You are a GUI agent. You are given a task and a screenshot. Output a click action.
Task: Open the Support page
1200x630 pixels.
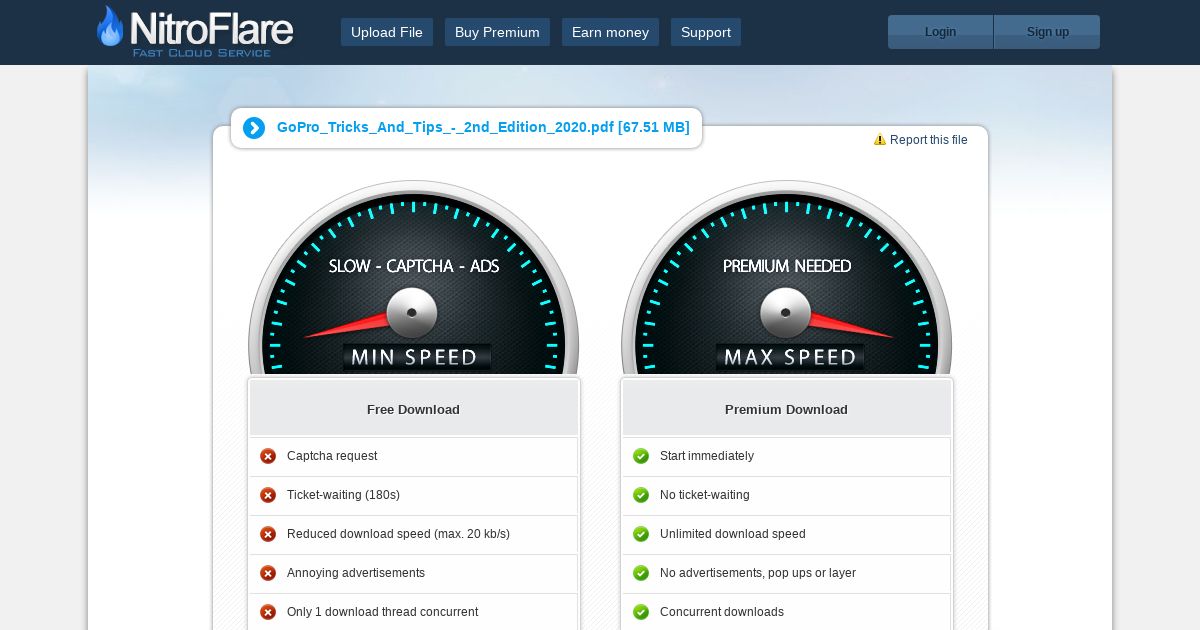pos(706,32)
